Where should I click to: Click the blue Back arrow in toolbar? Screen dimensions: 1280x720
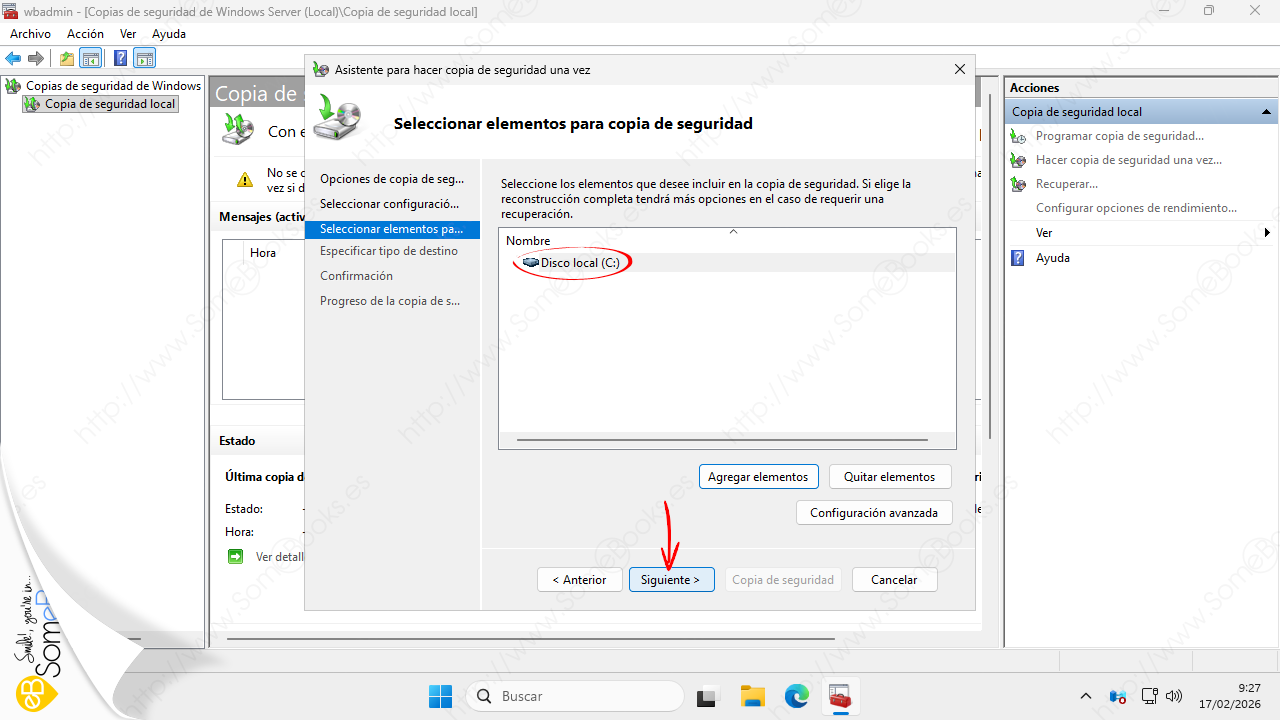click(13, 58)
